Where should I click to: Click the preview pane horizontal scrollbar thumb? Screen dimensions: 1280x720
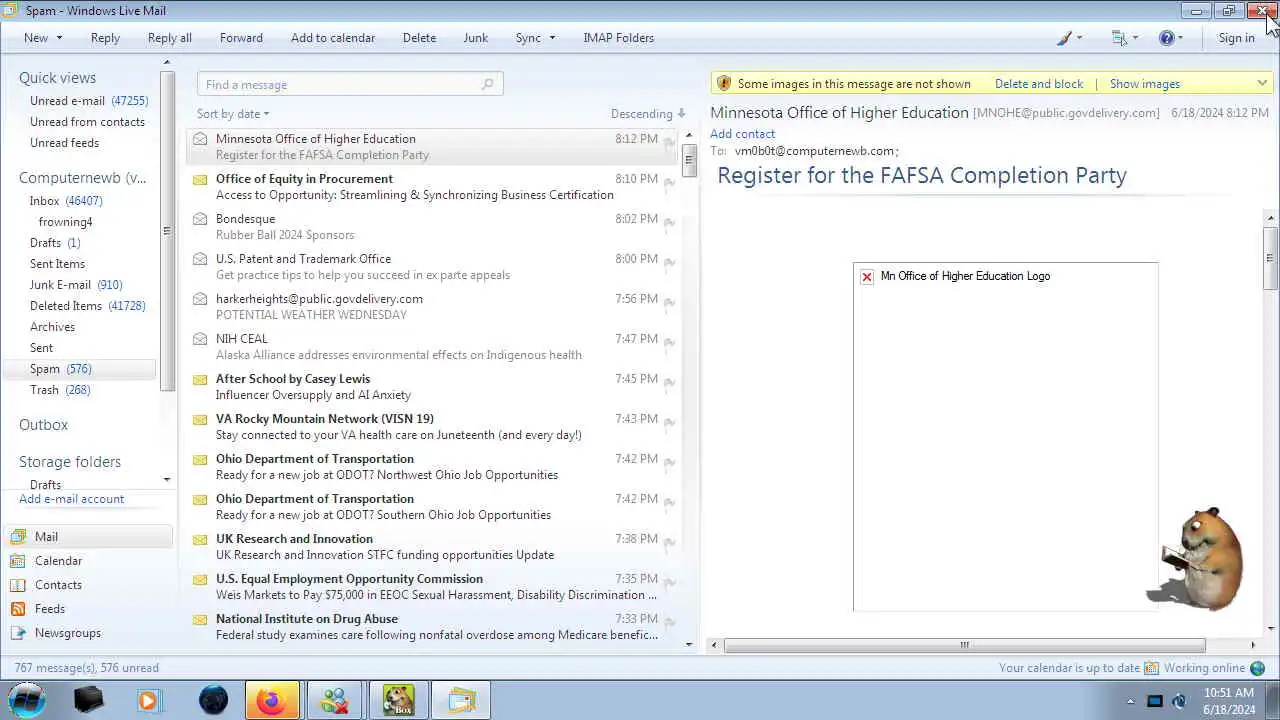coord(964,645)
